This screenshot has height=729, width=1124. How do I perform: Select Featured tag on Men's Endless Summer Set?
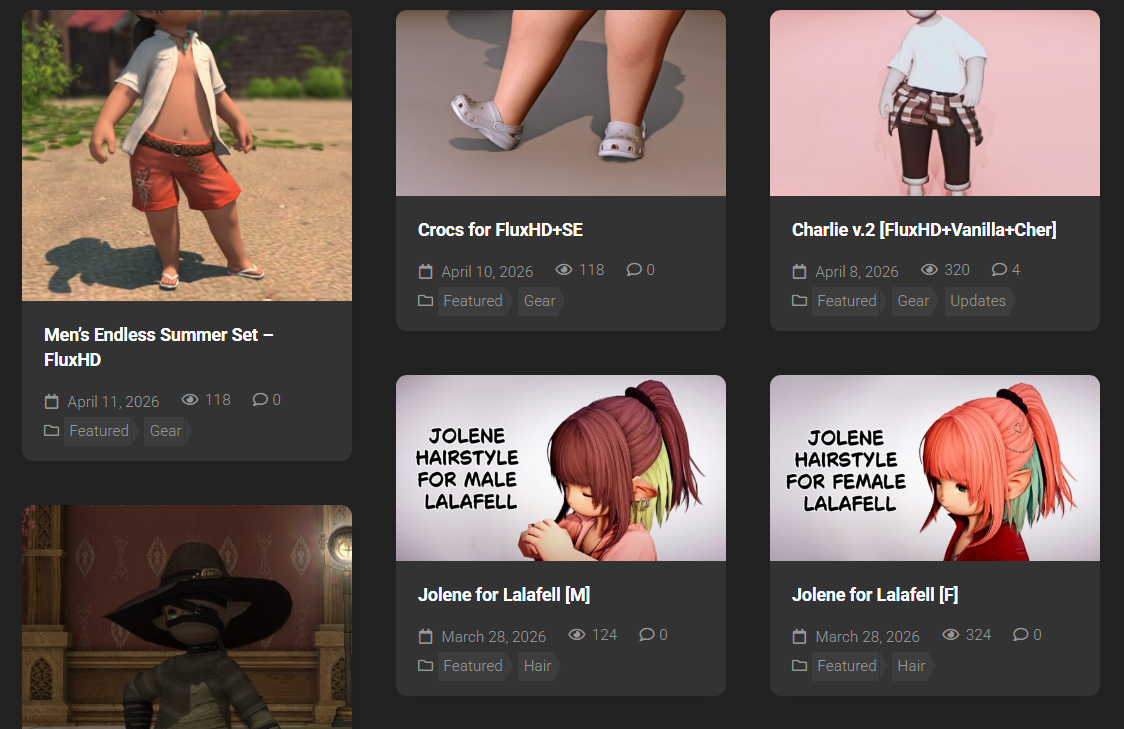pyautogui.click(x=99, y=431)
